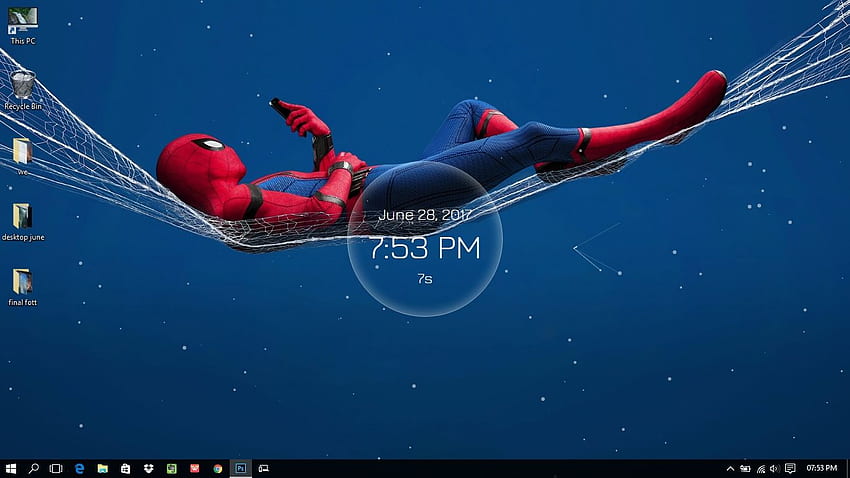Open the green app taskbar icon
Screen dimensions: 850x478
pos(171,469)
